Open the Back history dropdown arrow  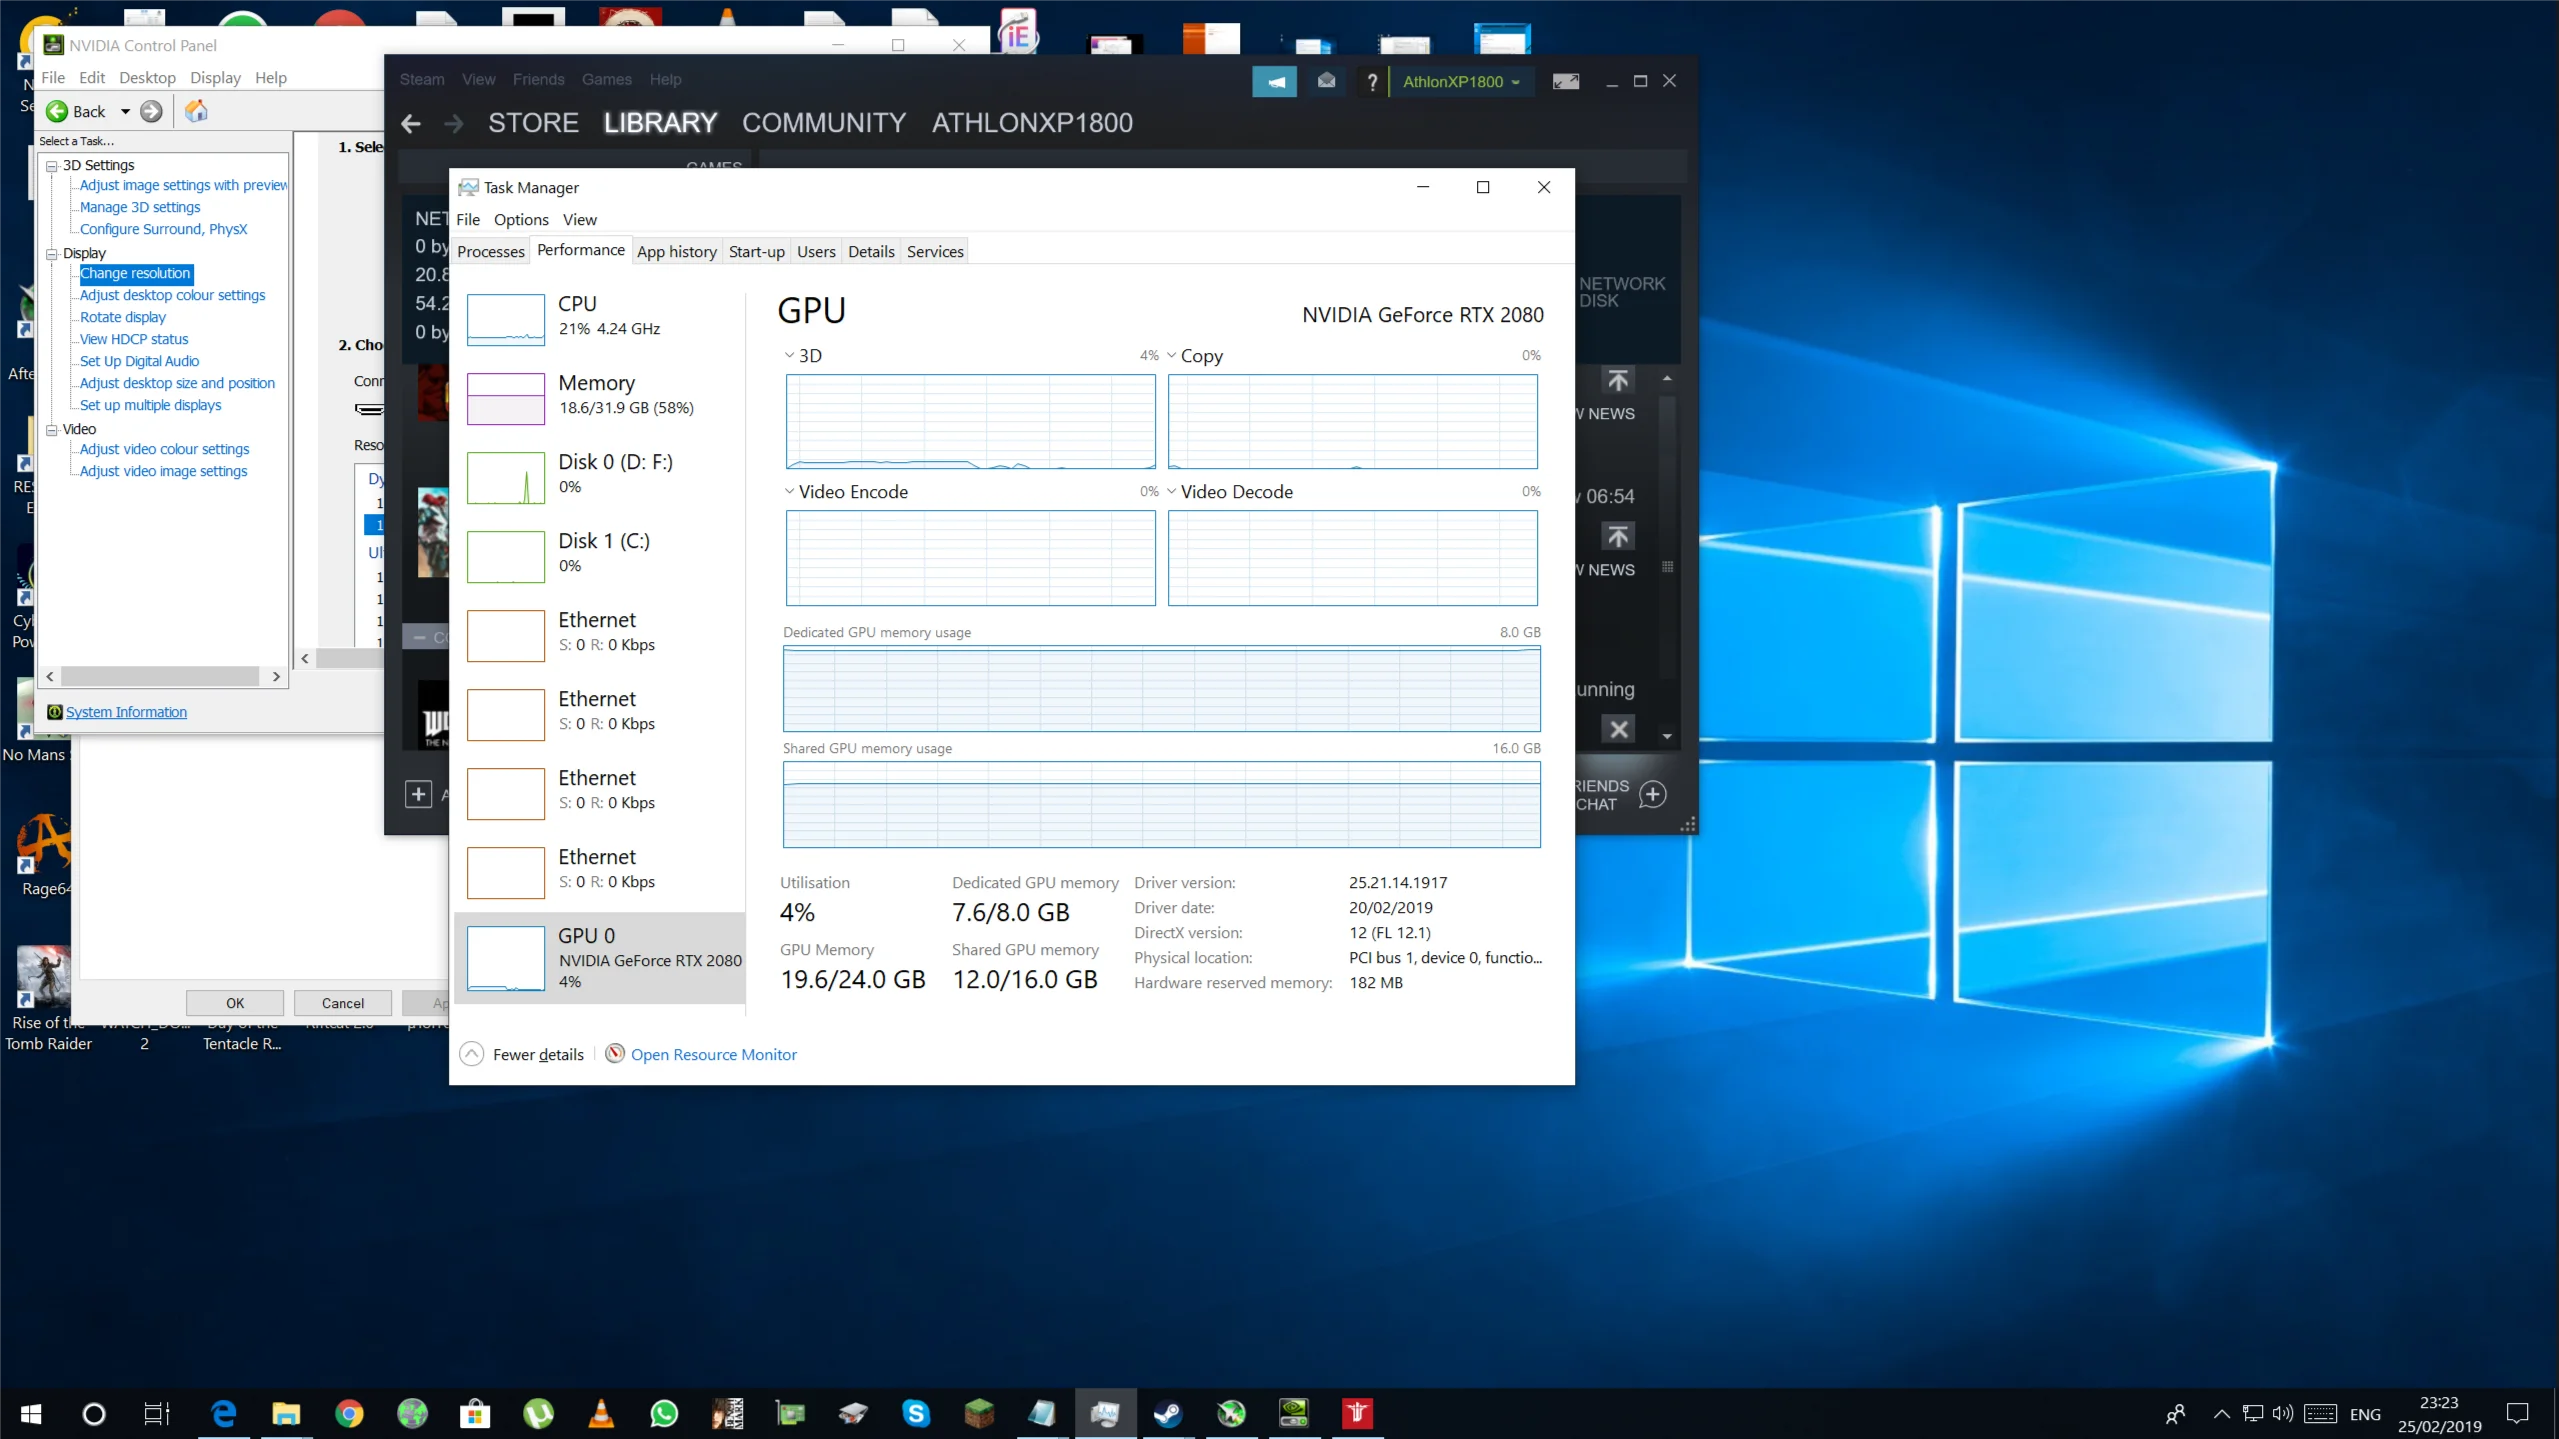point(125,112)
